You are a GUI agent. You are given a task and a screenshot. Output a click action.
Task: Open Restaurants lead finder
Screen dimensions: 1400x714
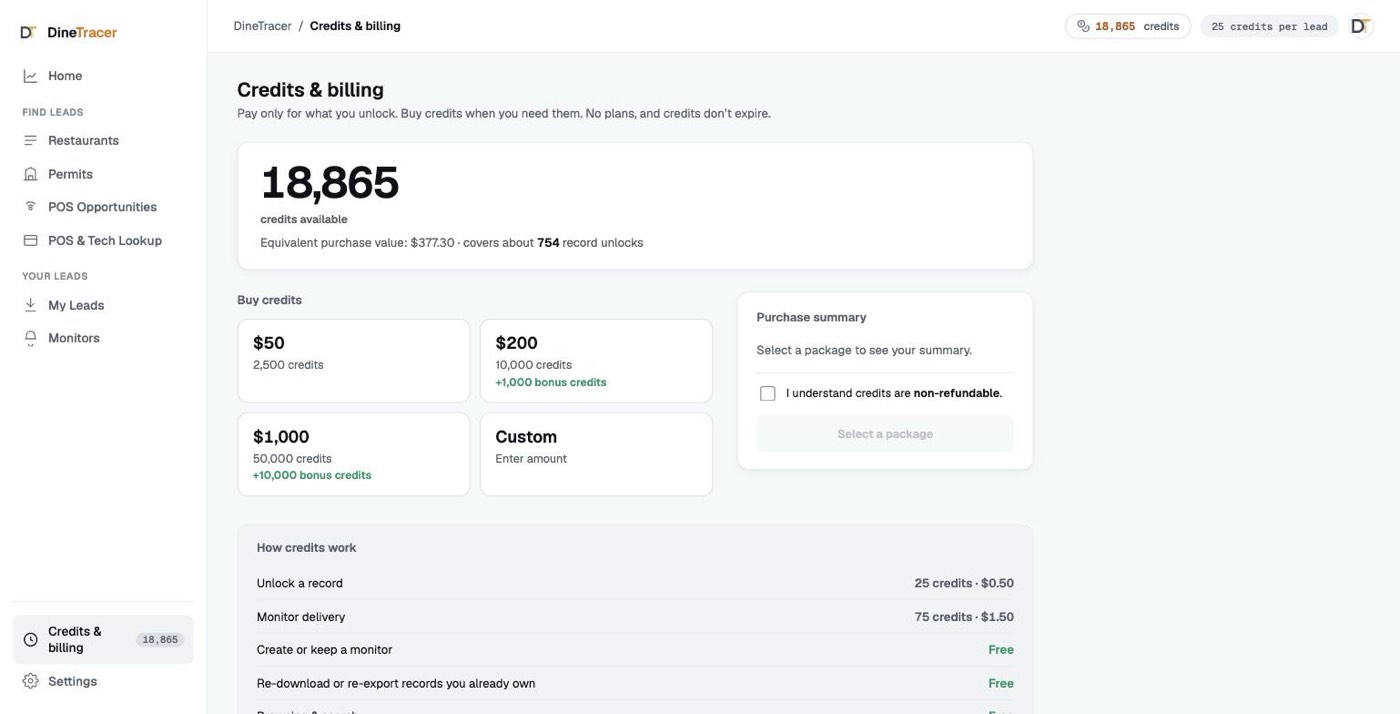point(103,141)
